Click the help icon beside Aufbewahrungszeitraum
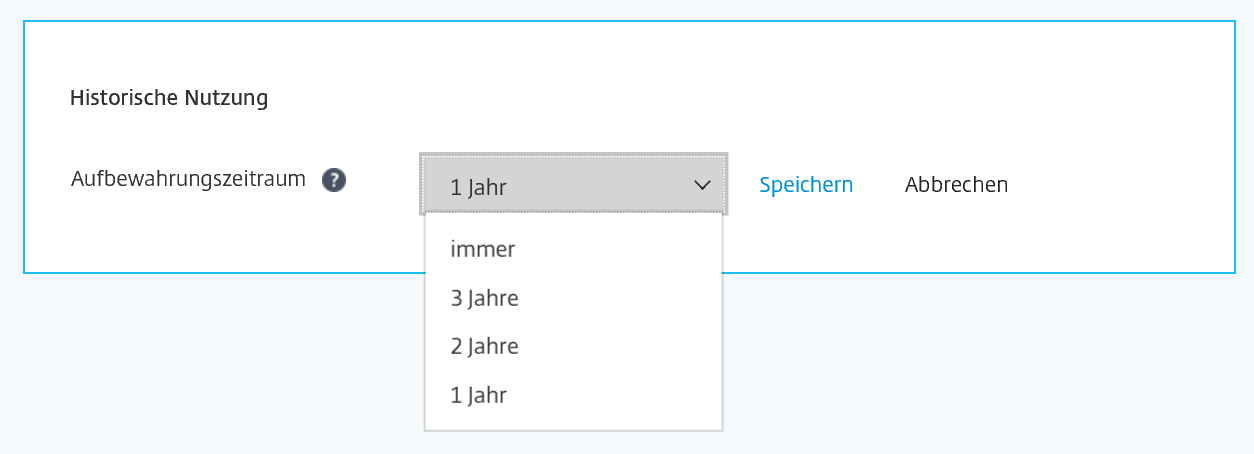Image resolution: width=1254 pixels, height=454 pixels. tap(334, 181)
